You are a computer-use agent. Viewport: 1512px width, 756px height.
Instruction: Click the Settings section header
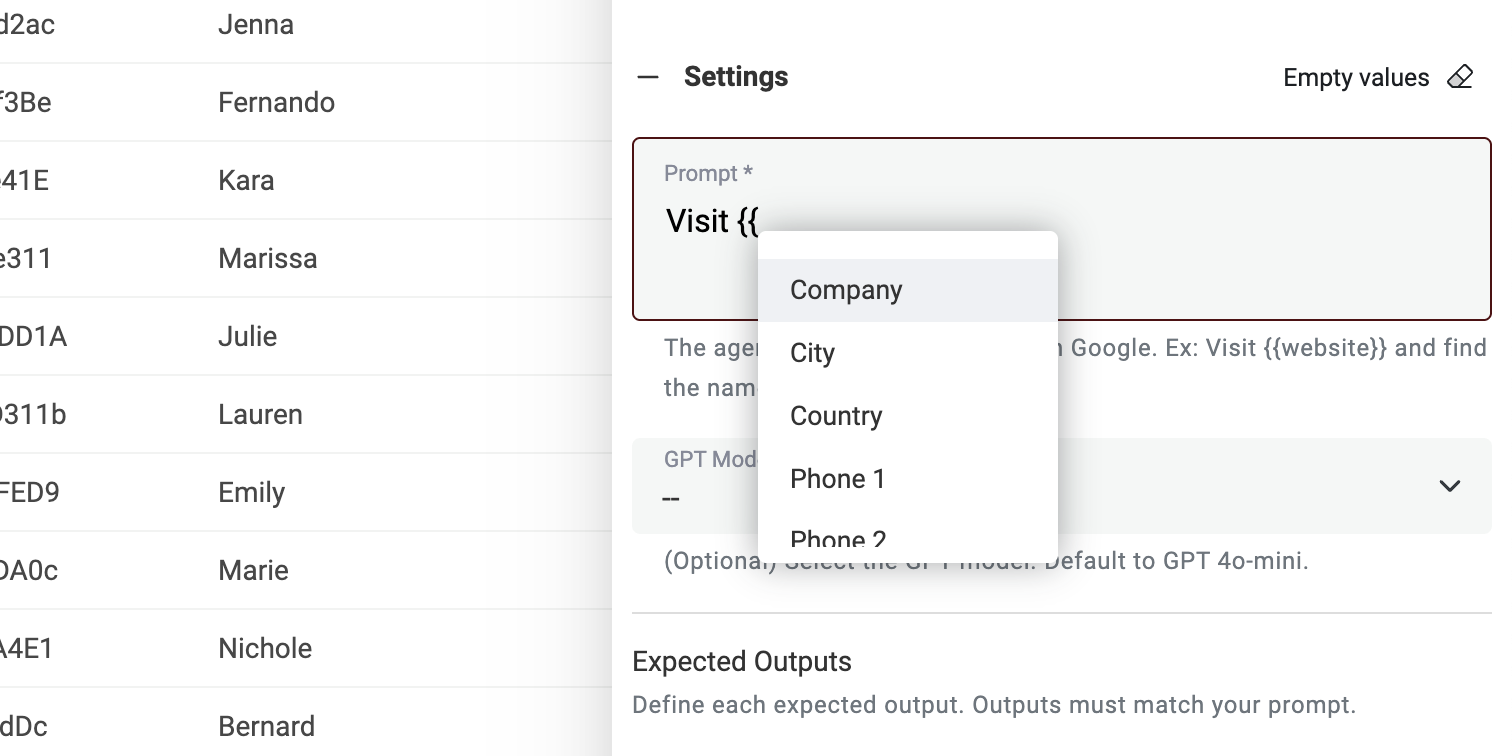click(736, 77)
